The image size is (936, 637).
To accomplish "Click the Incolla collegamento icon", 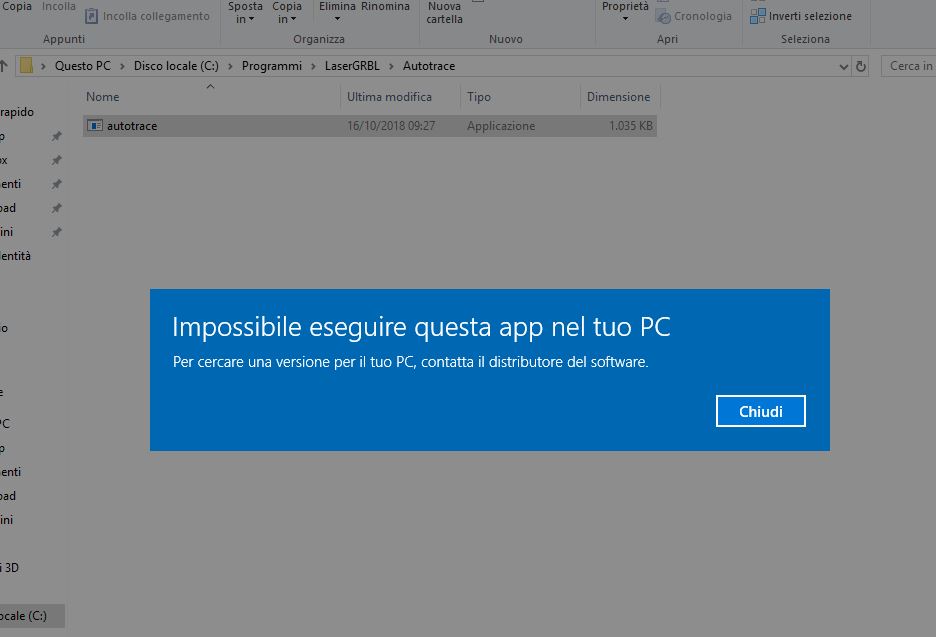I will click(x=91, y=16).
